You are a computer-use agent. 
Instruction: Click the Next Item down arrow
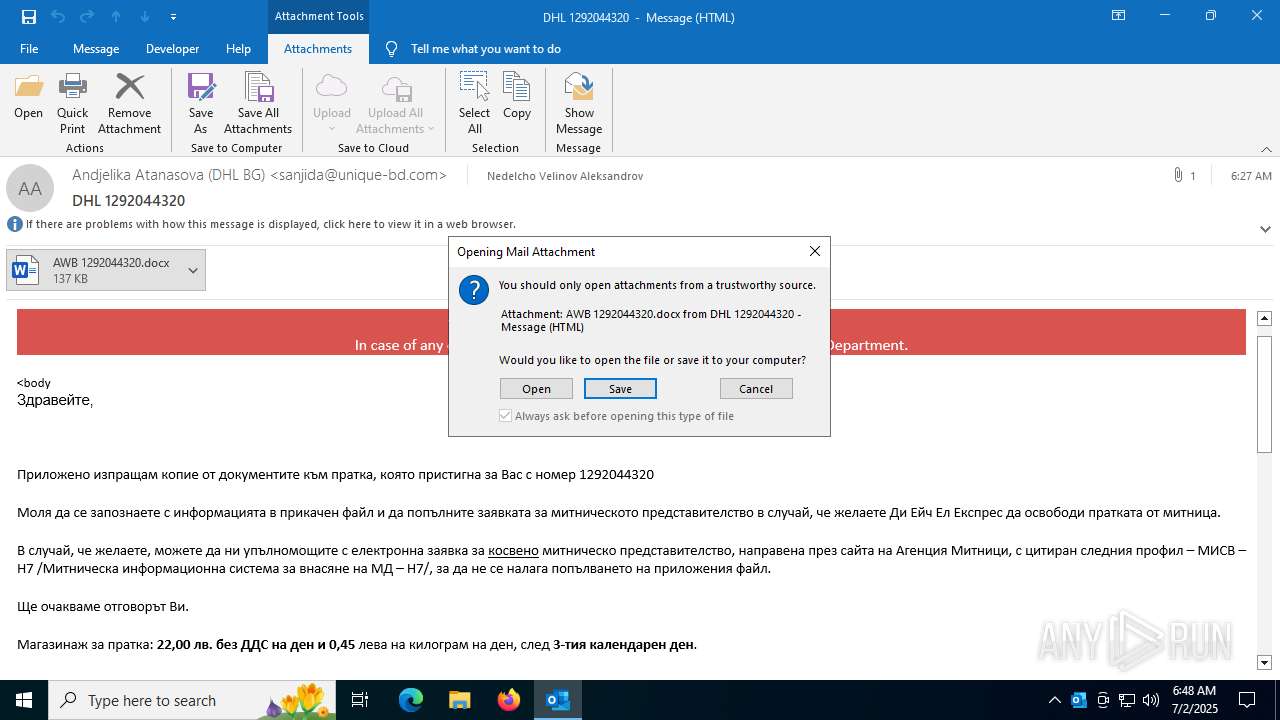(145, 17)
